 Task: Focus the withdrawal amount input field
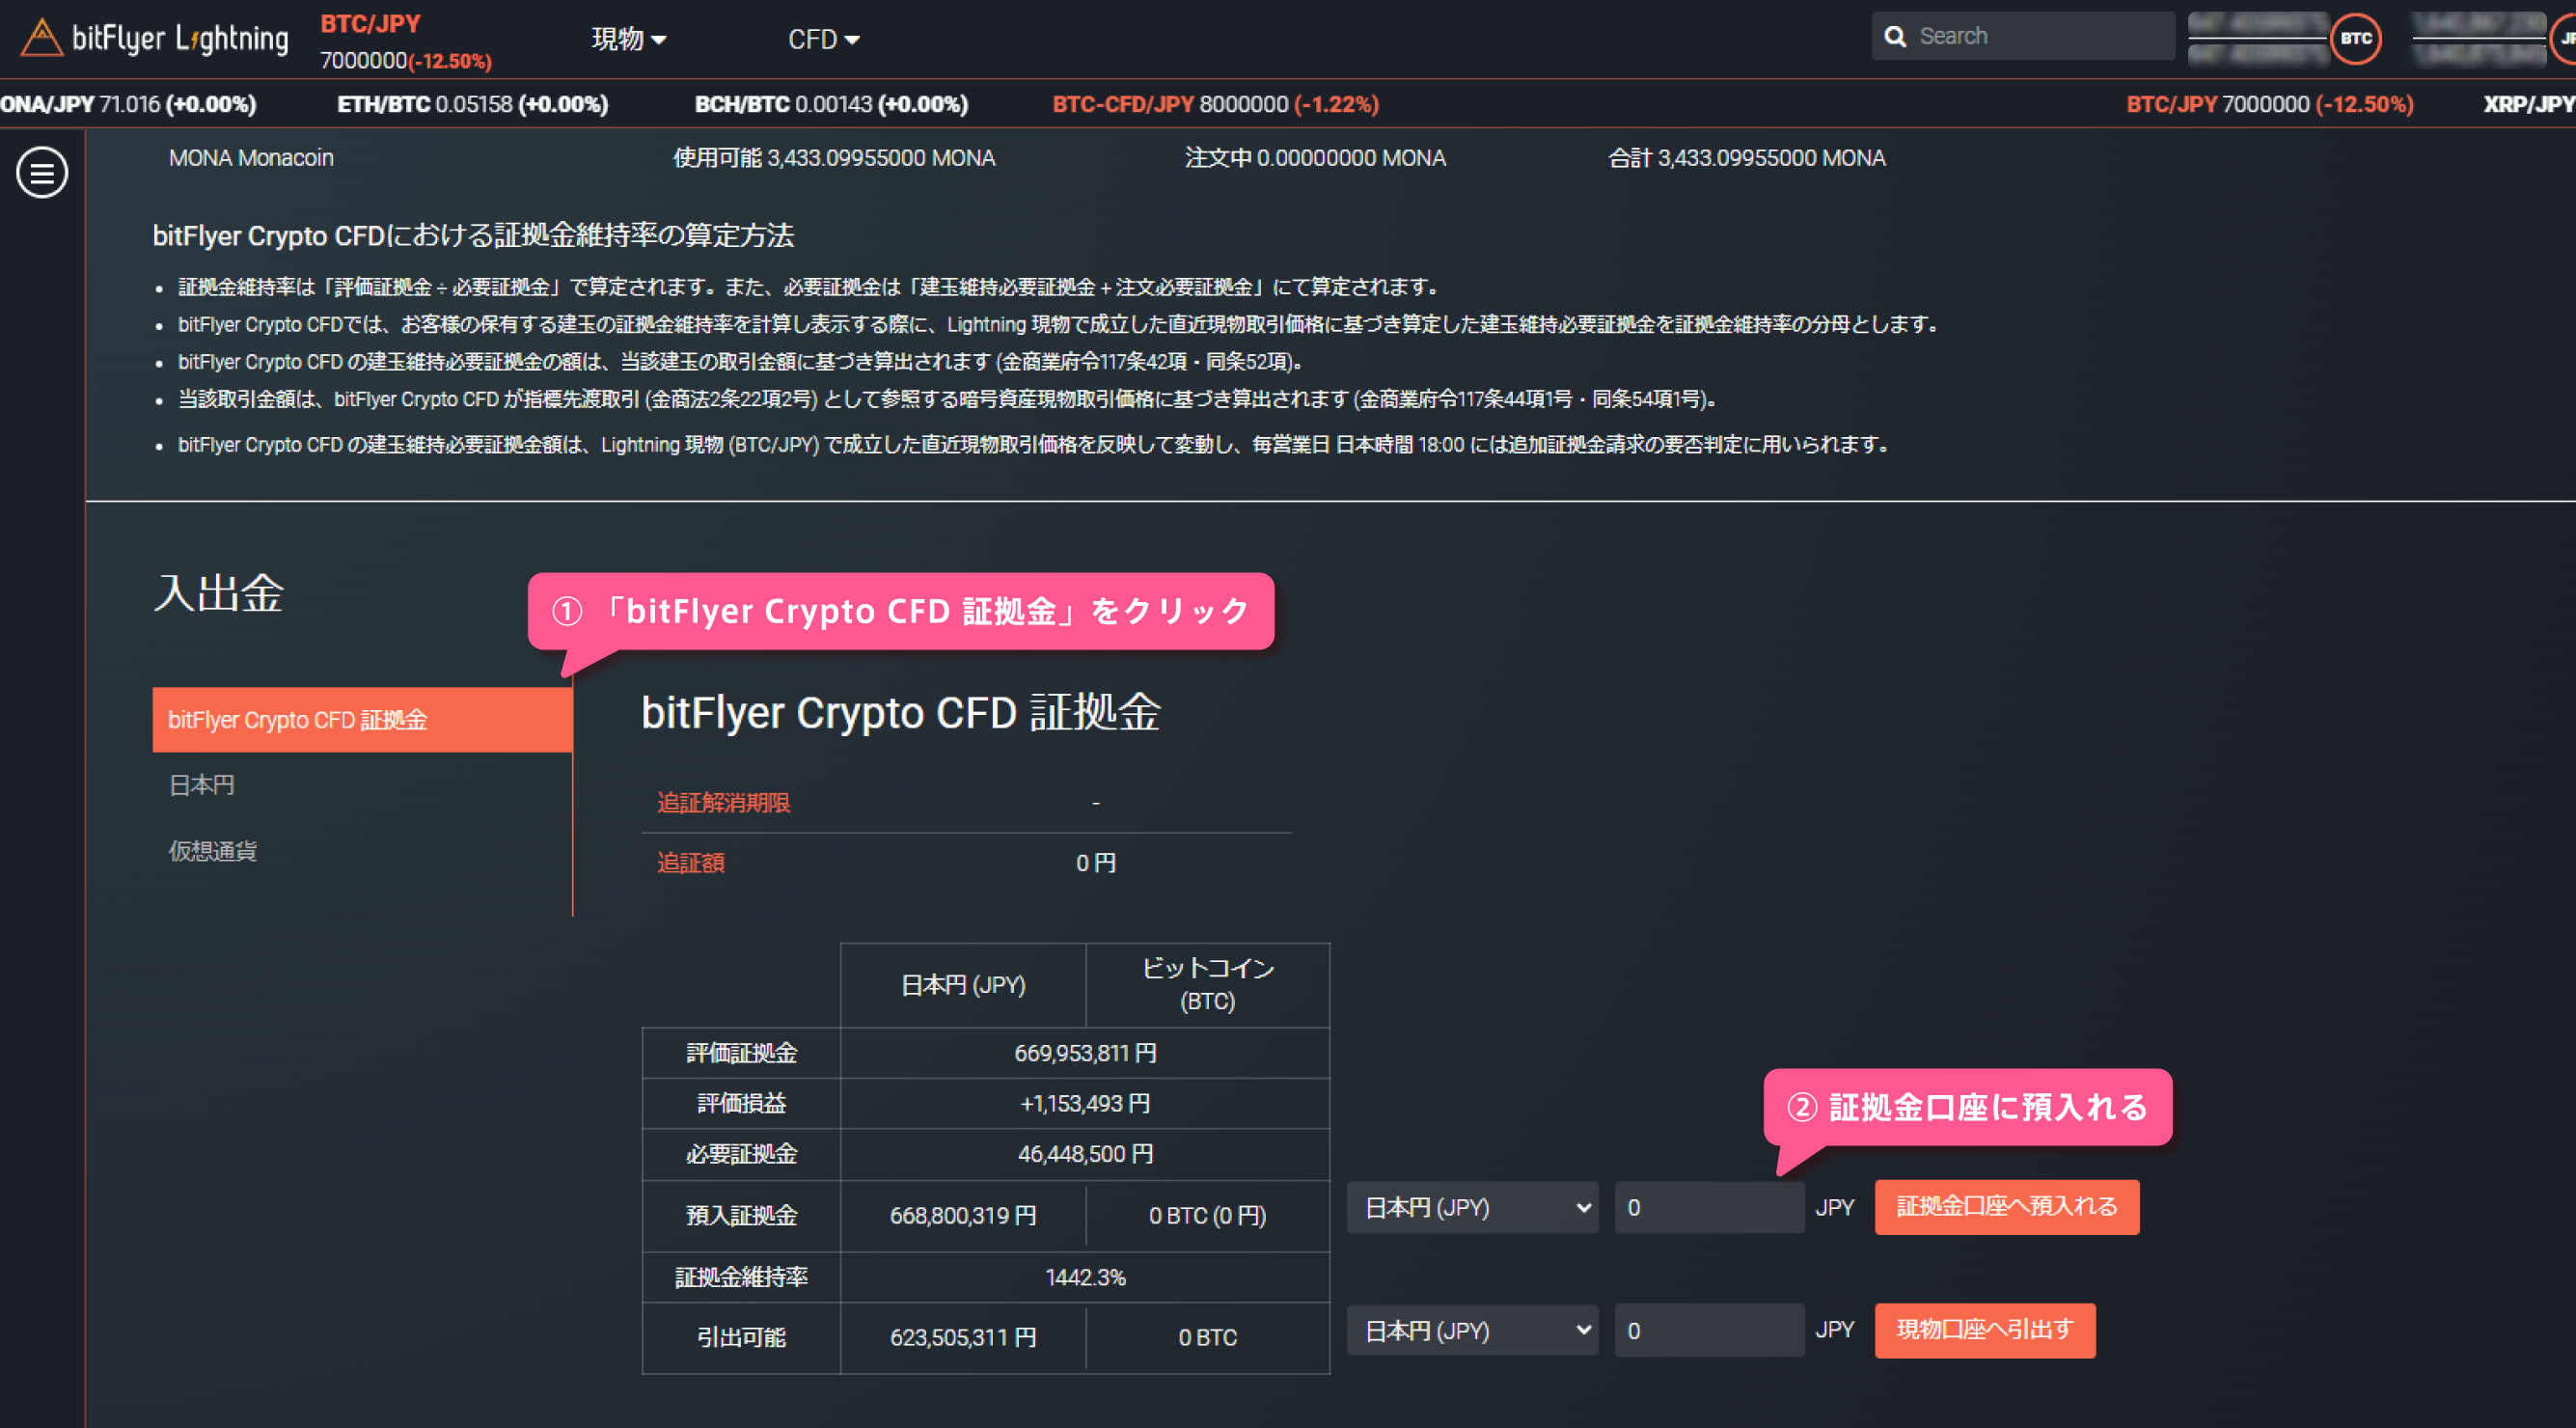coord(1708,1330)
